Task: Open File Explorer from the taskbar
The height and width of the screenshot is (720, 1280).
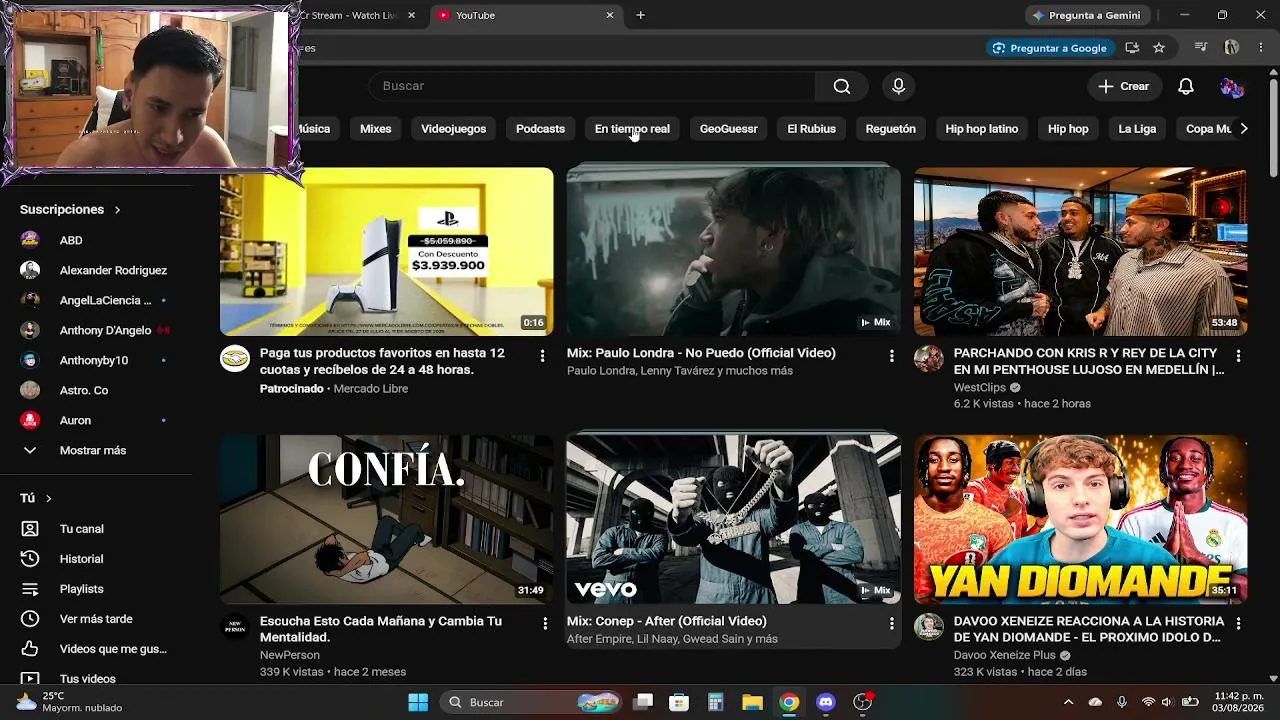Action: pyautogui.click(x=752, y=702)
